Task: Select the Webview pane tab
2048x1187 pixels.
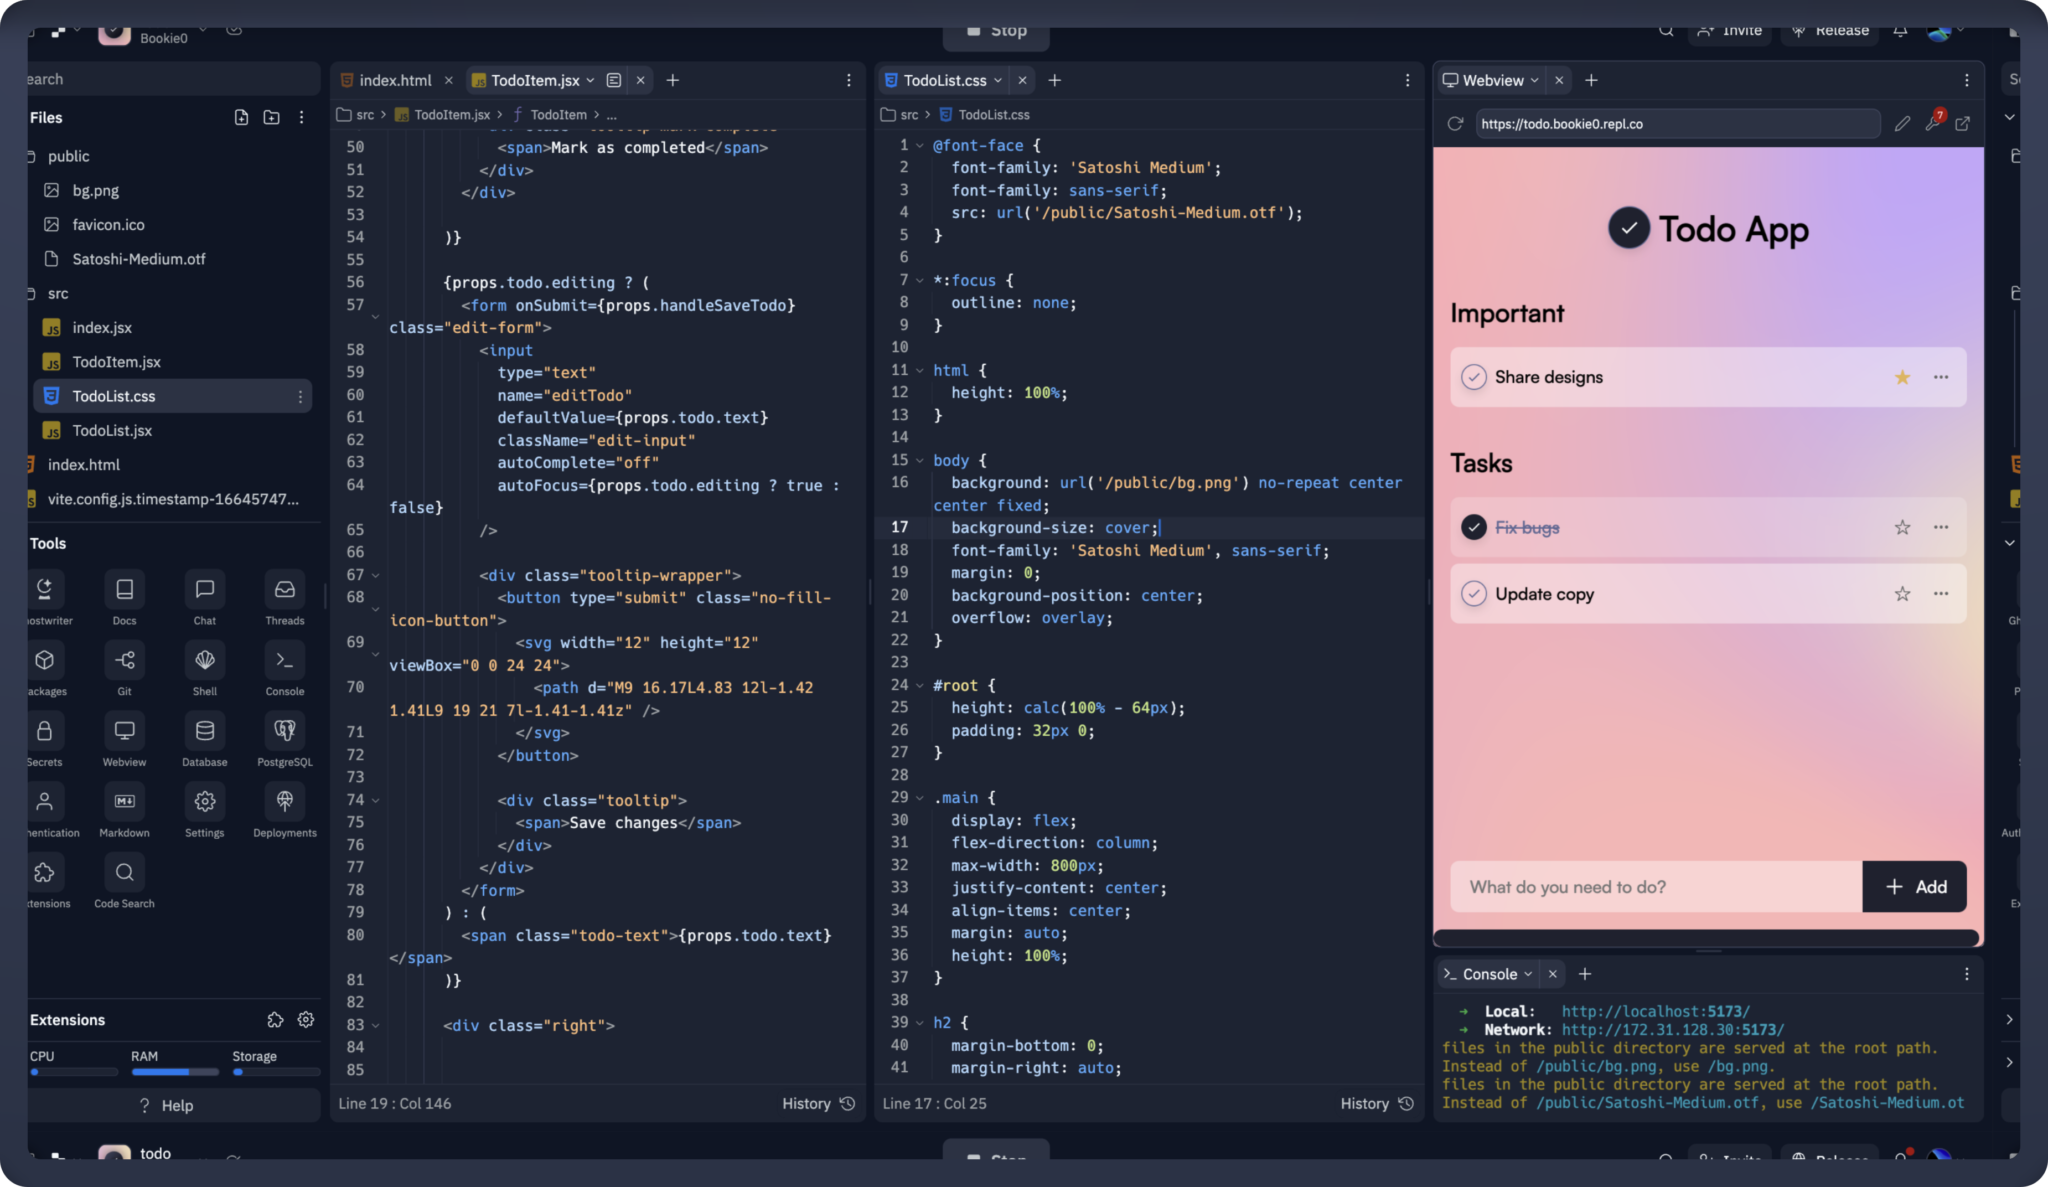Action: (1493, 81)
